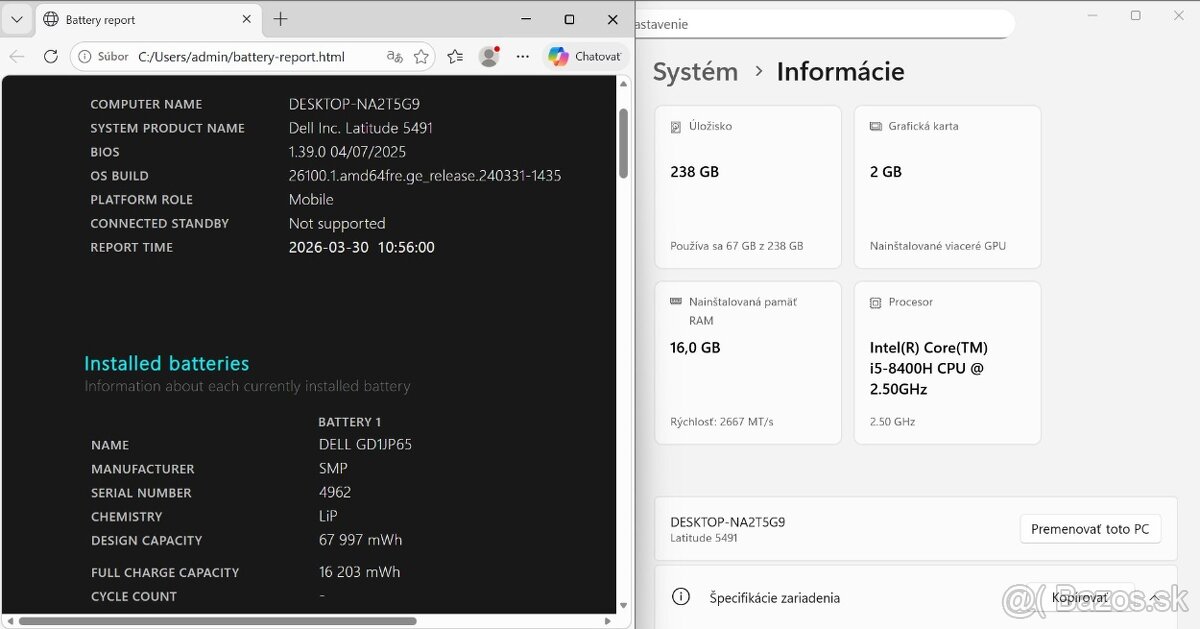This screenshot has height=629, width=1200.
Task: Close the Battery report tab
Action: click(x=247, y=20)
